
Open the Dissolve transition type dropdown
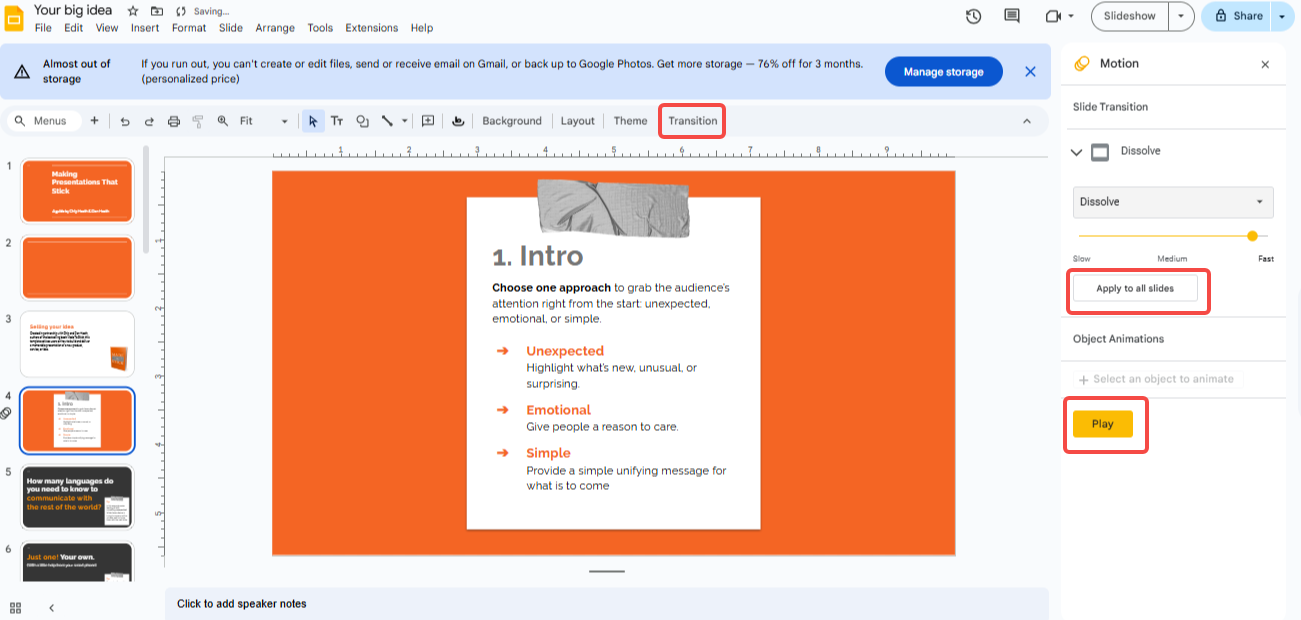click(1171, 202)
